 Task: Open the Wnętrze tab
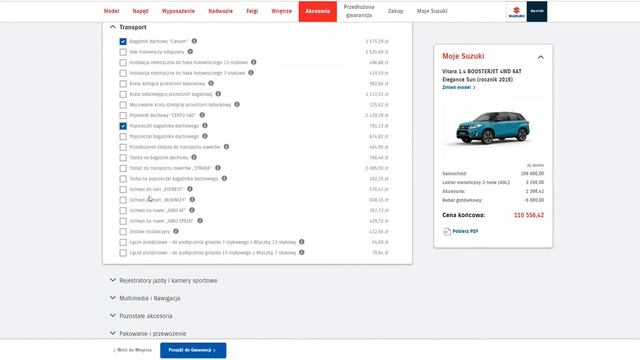tap(282, 11)
